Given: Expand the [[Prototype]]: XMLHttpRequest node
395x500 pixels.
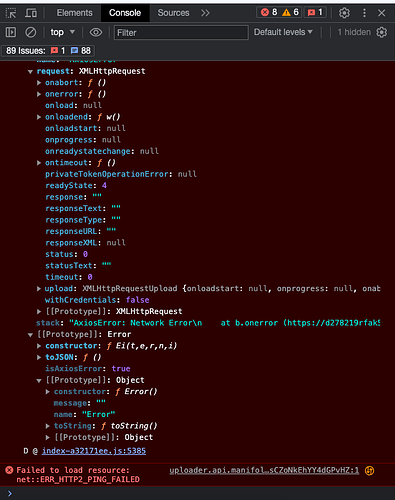Looking at the screenshot, I should [x=39, y=311].
